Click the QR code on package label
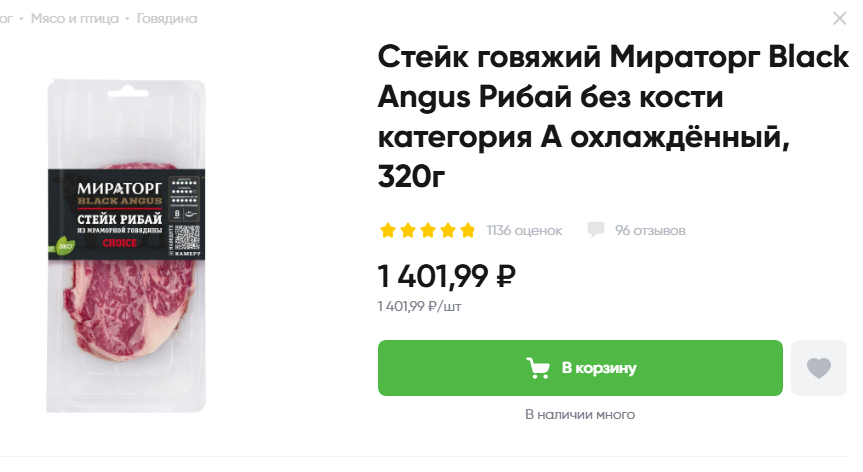Screen dimensions: 863x472 tap(187, 238)
